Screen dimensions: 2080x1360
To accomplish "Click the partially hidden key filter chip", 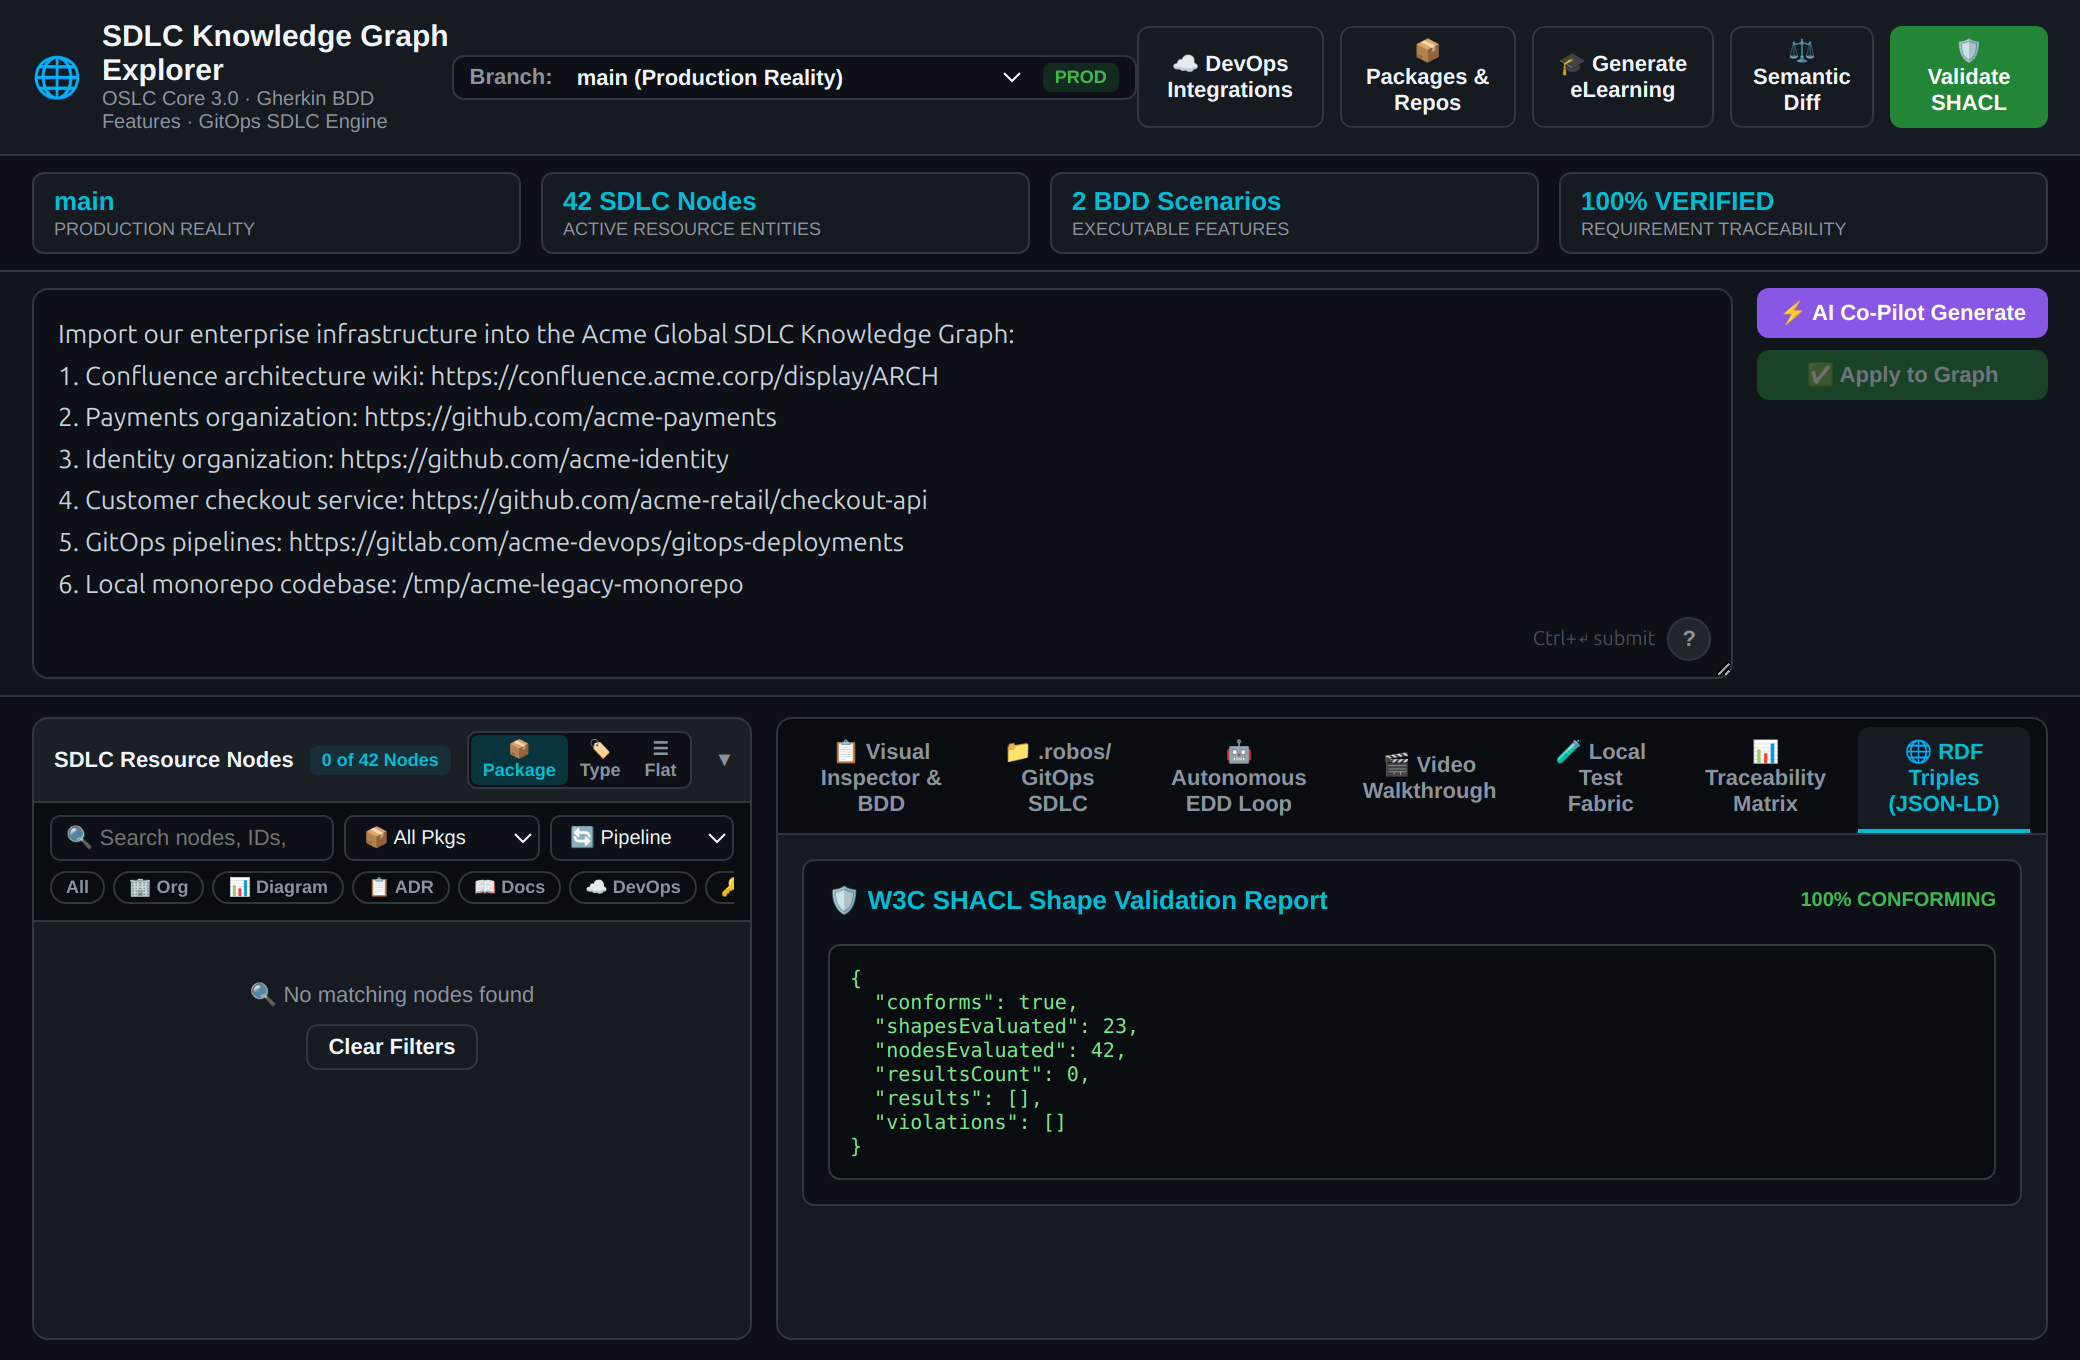I will click(721, 887).
